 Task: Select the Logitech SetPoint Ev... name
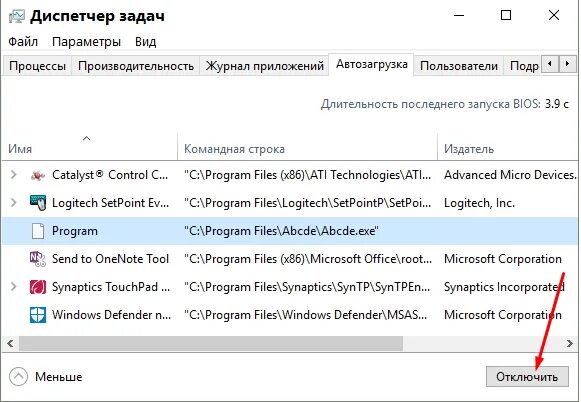click(x=110, y=203)
